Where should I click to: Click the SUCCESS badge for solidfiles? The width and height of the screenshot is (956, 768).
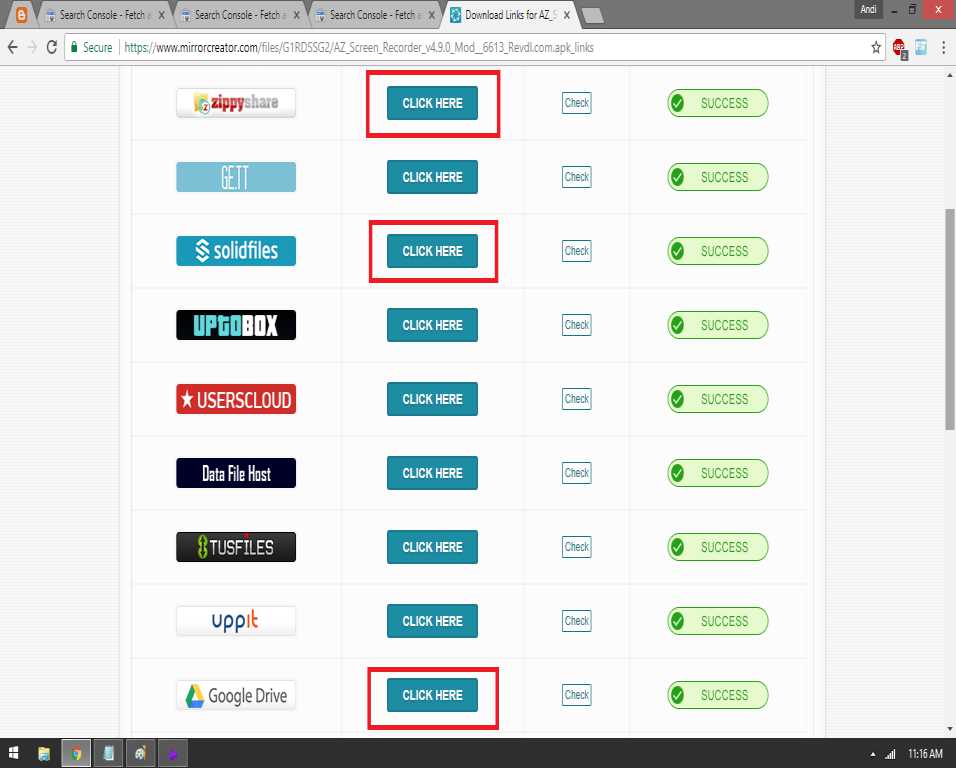[x=718, y=251]
